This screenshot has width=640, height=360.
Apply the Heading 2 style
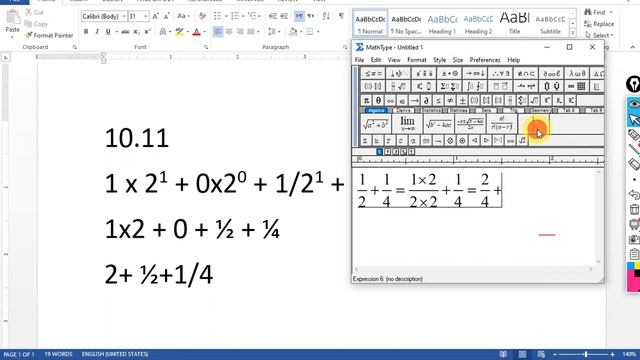click(x=478, y=24)
